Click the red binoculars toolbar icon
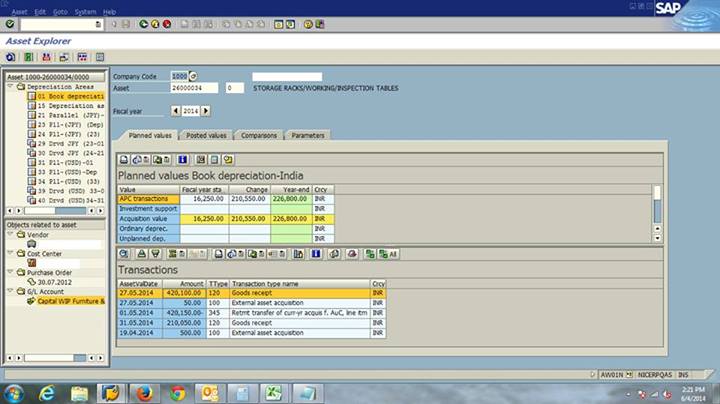Image resolution: width=720 pixels, height=404 pixels. (x=46, y=57)
